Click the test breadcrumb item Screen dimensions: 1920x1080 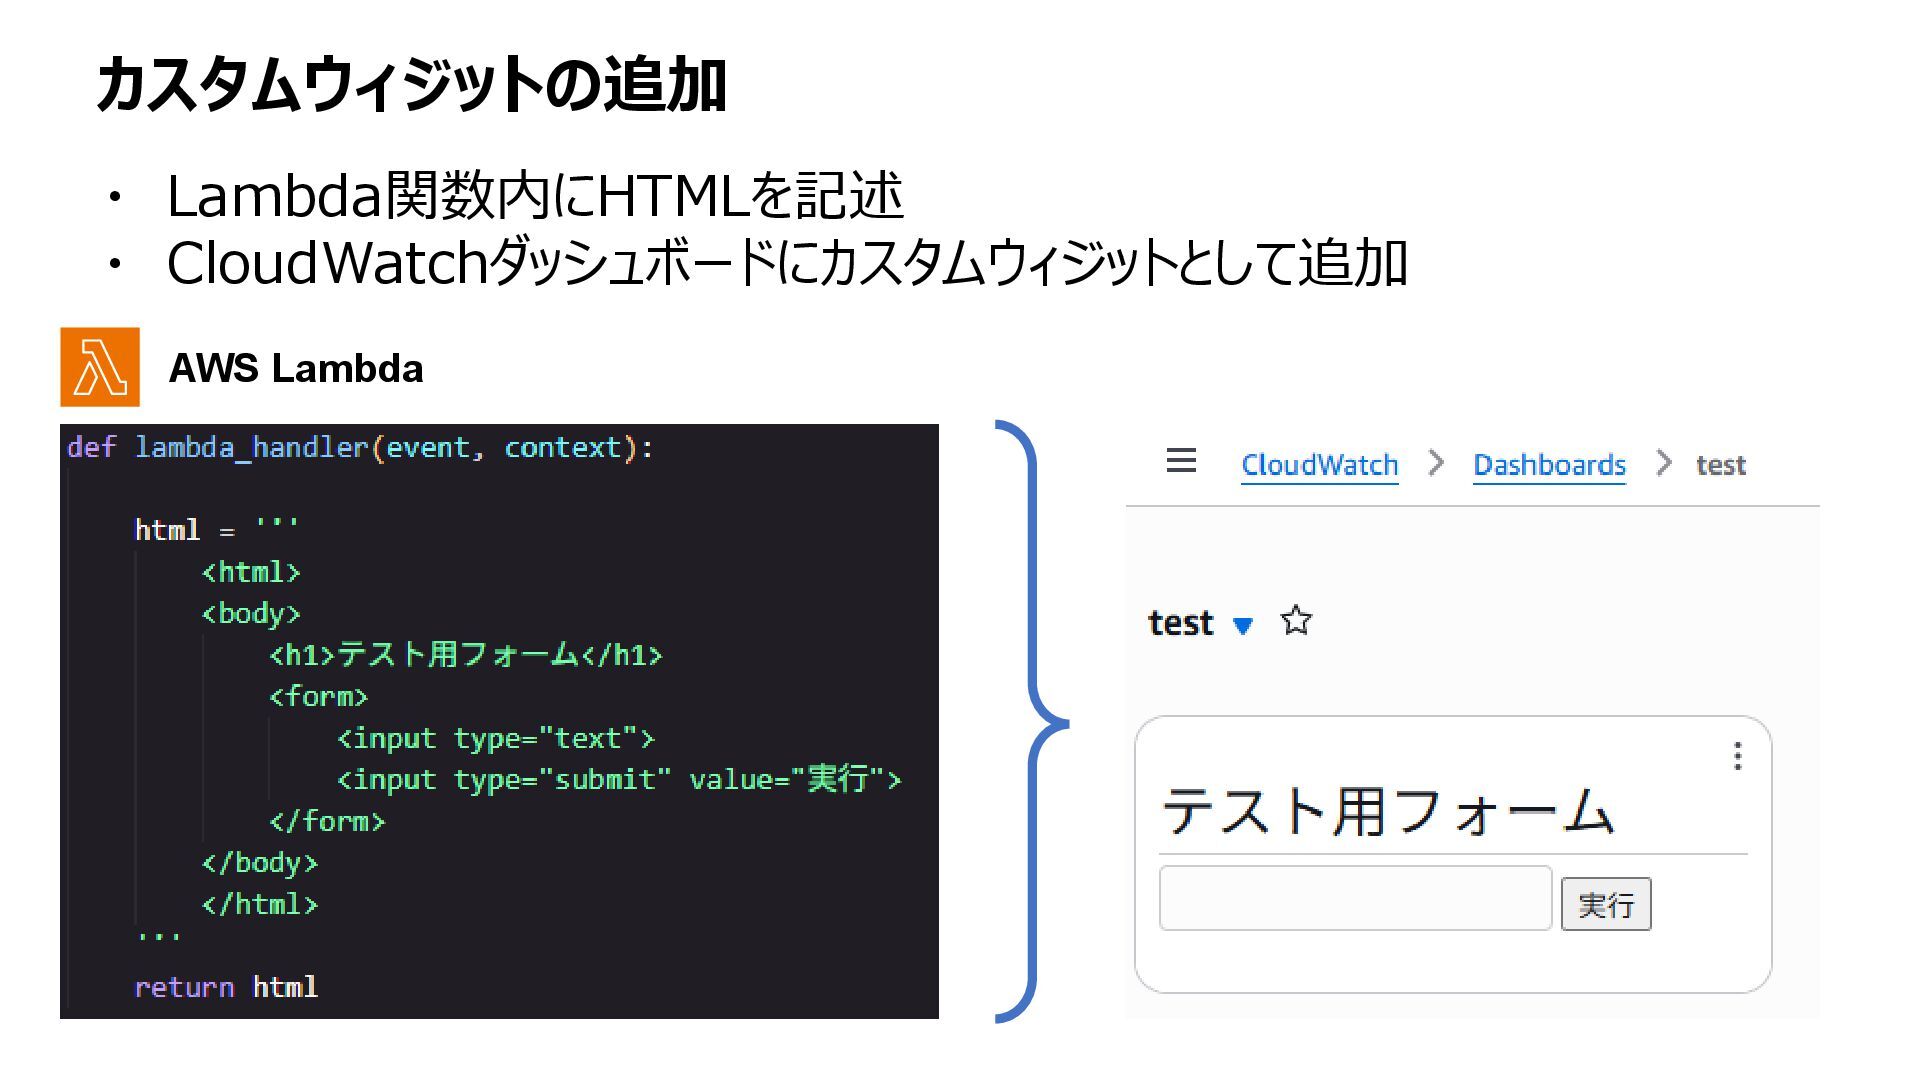point(1720,465)
